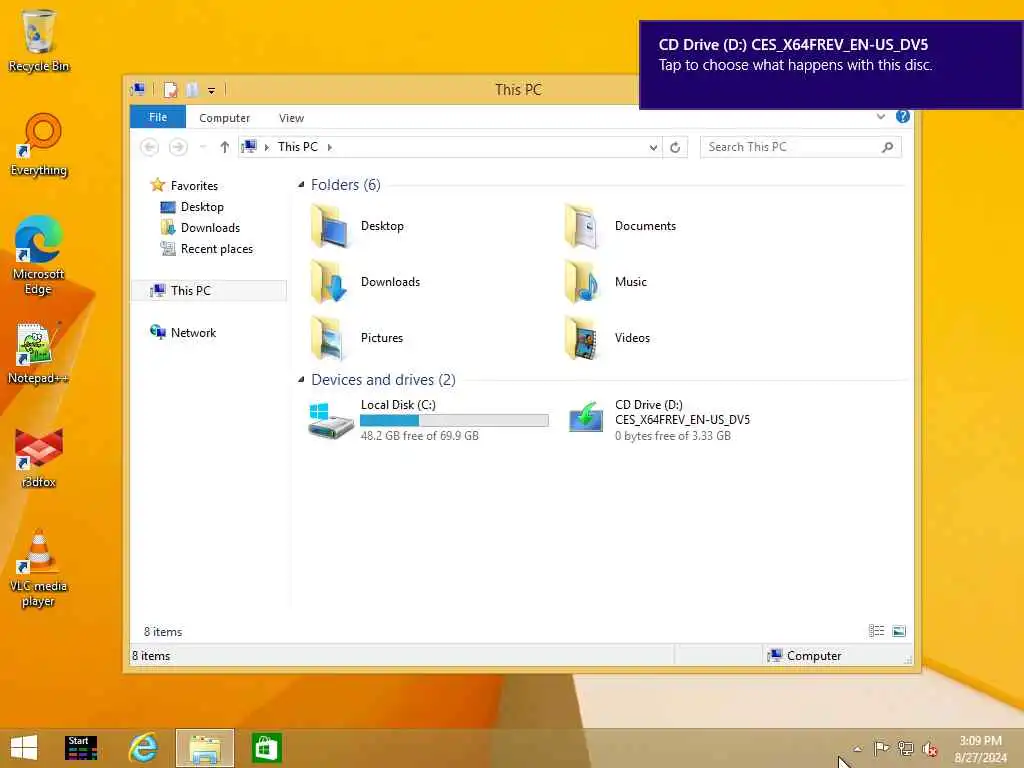Go up one level with Up arrow
The image size is (1024, 768).
click(x=225, y=147)
